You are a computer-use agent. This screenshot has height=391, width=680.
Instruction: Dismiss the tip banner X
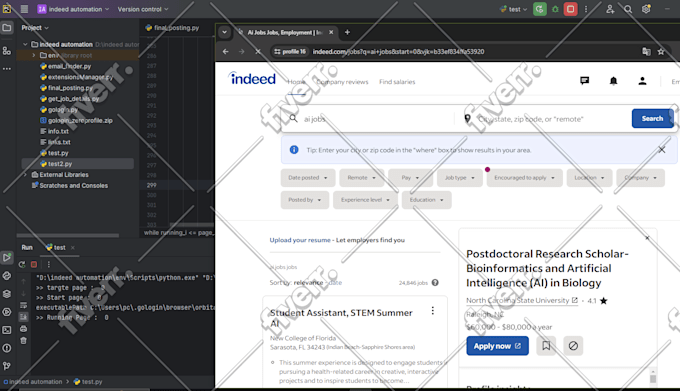(662, 150)
